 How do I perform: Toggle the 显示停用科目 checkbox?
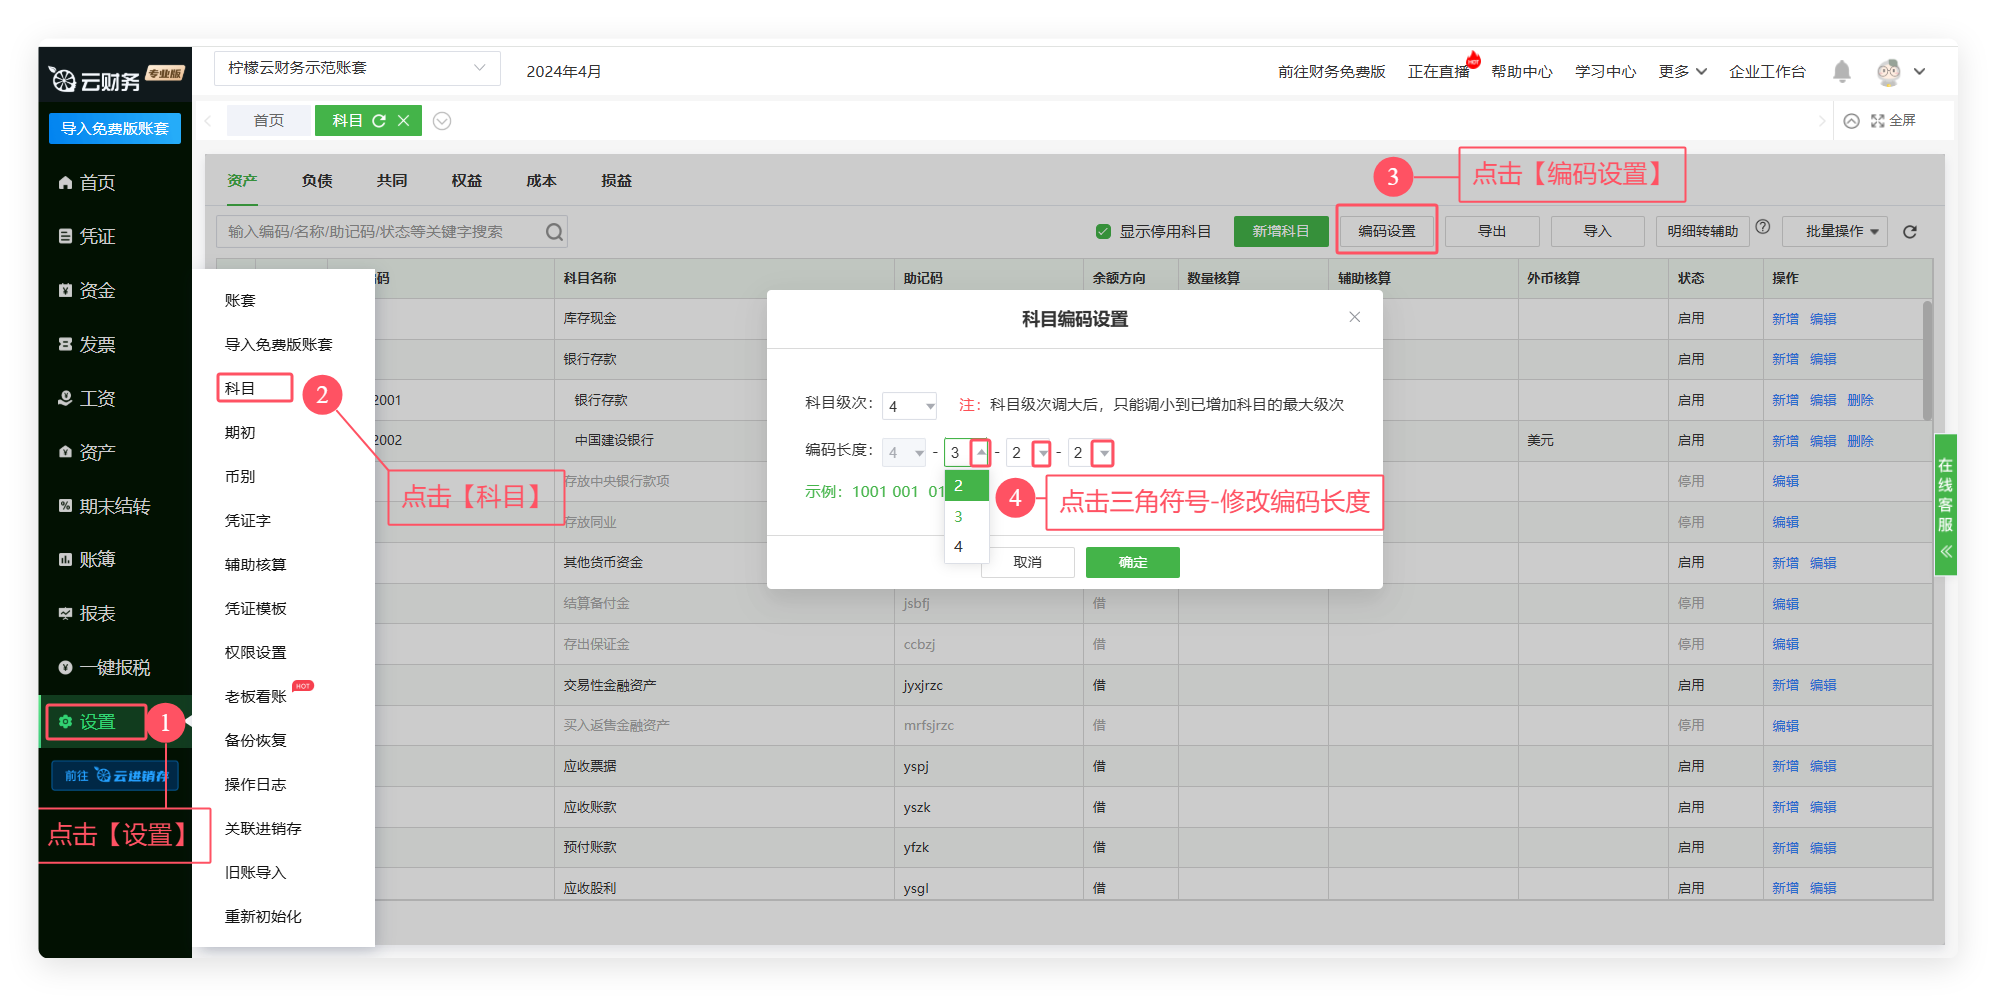pyautogui.click(x=1103, y=232)
